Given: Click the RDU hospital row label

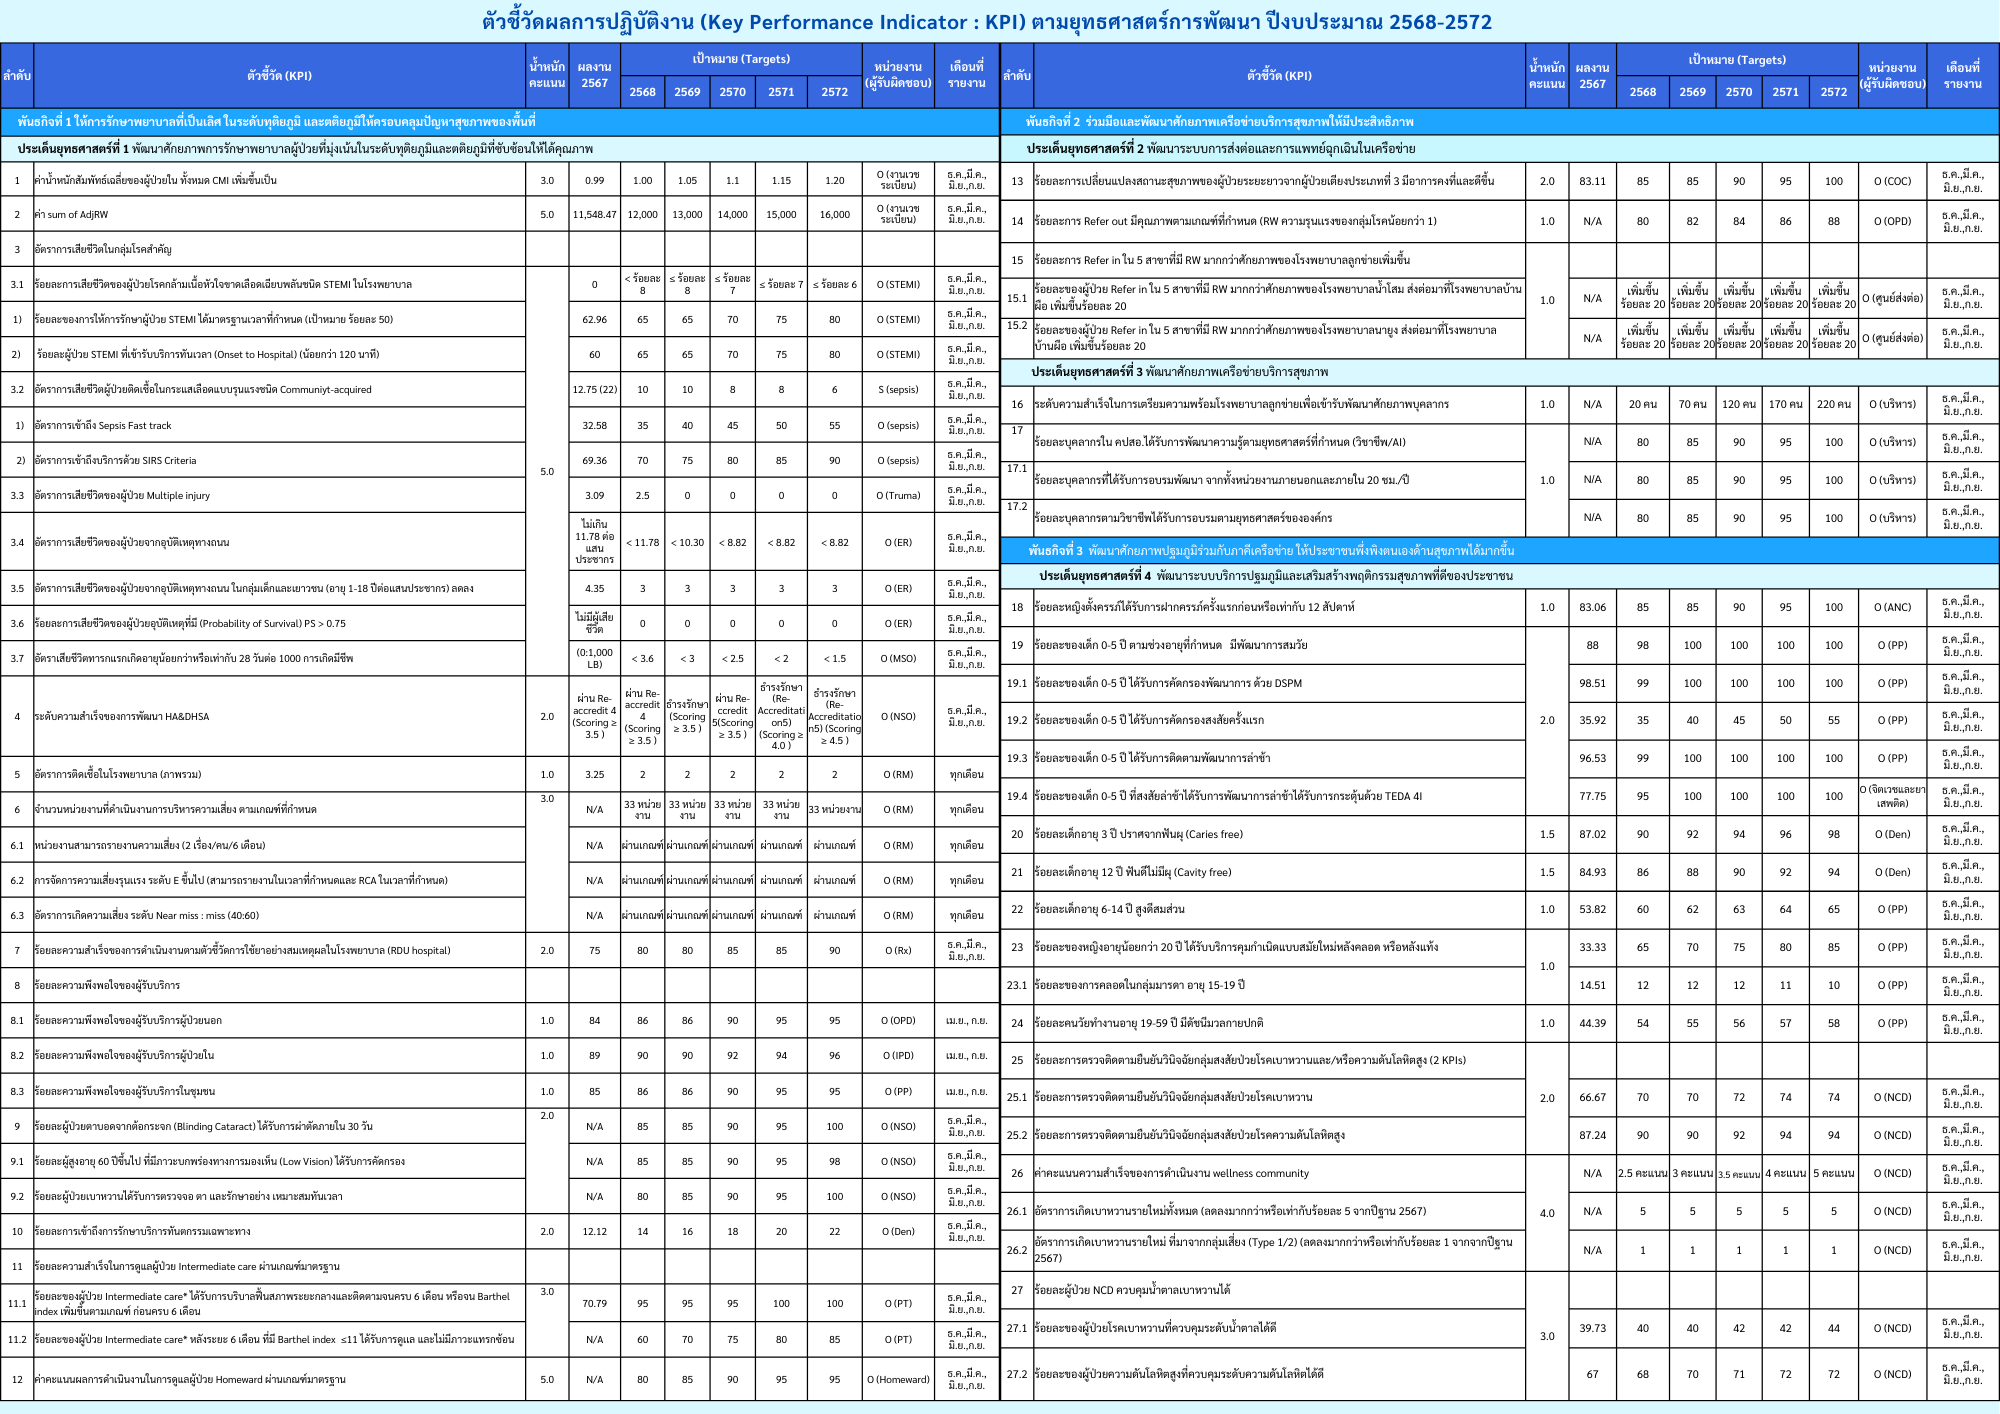Looking at the screenshot, I should point(242,951).
